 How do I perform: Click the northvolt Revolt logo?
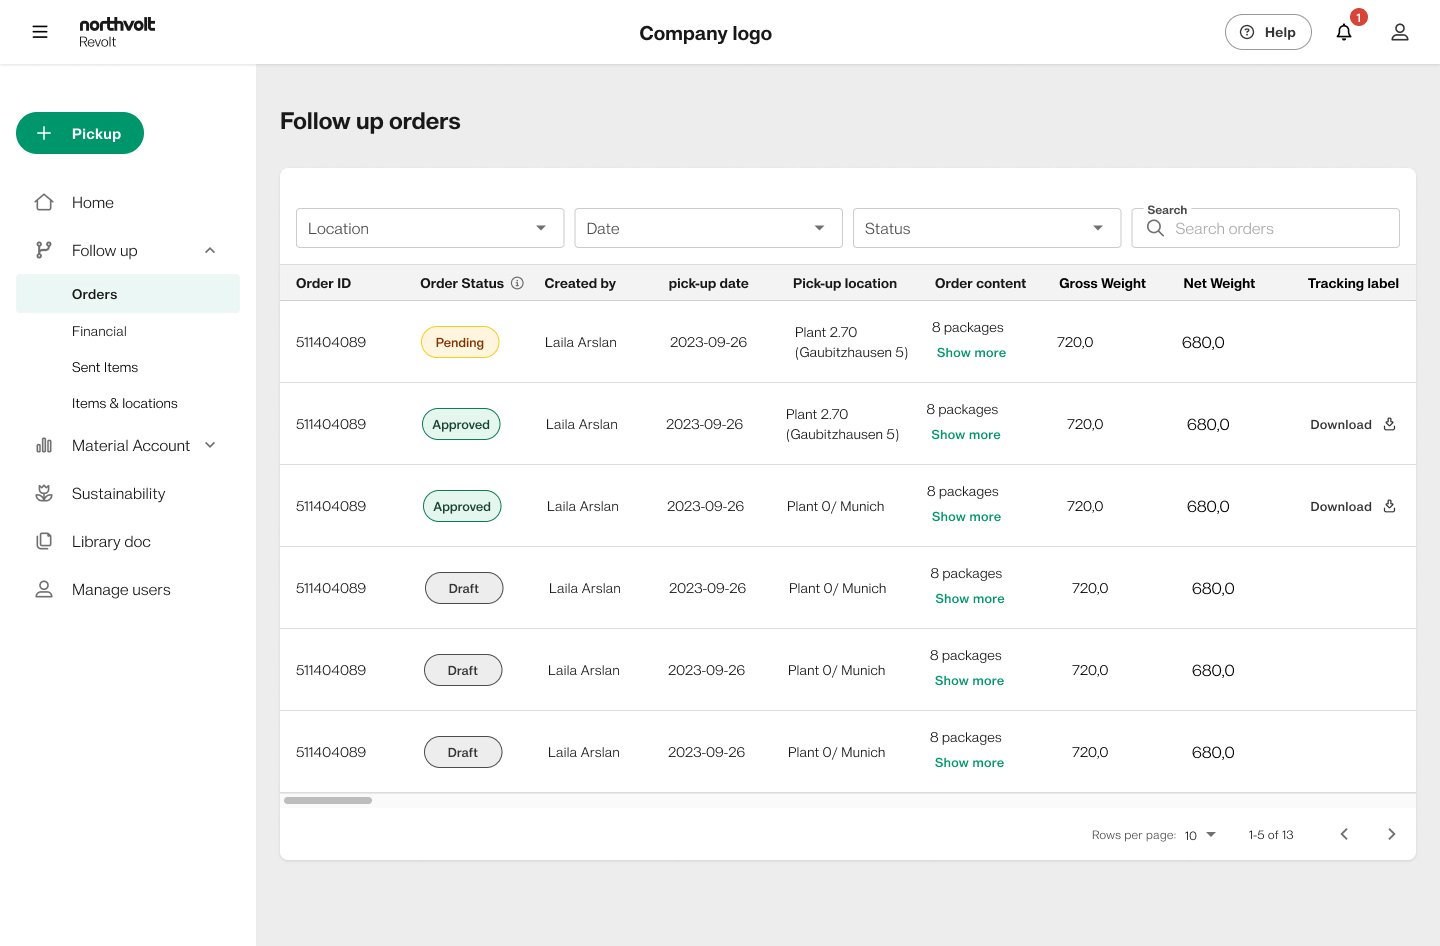tap(117, 32)
